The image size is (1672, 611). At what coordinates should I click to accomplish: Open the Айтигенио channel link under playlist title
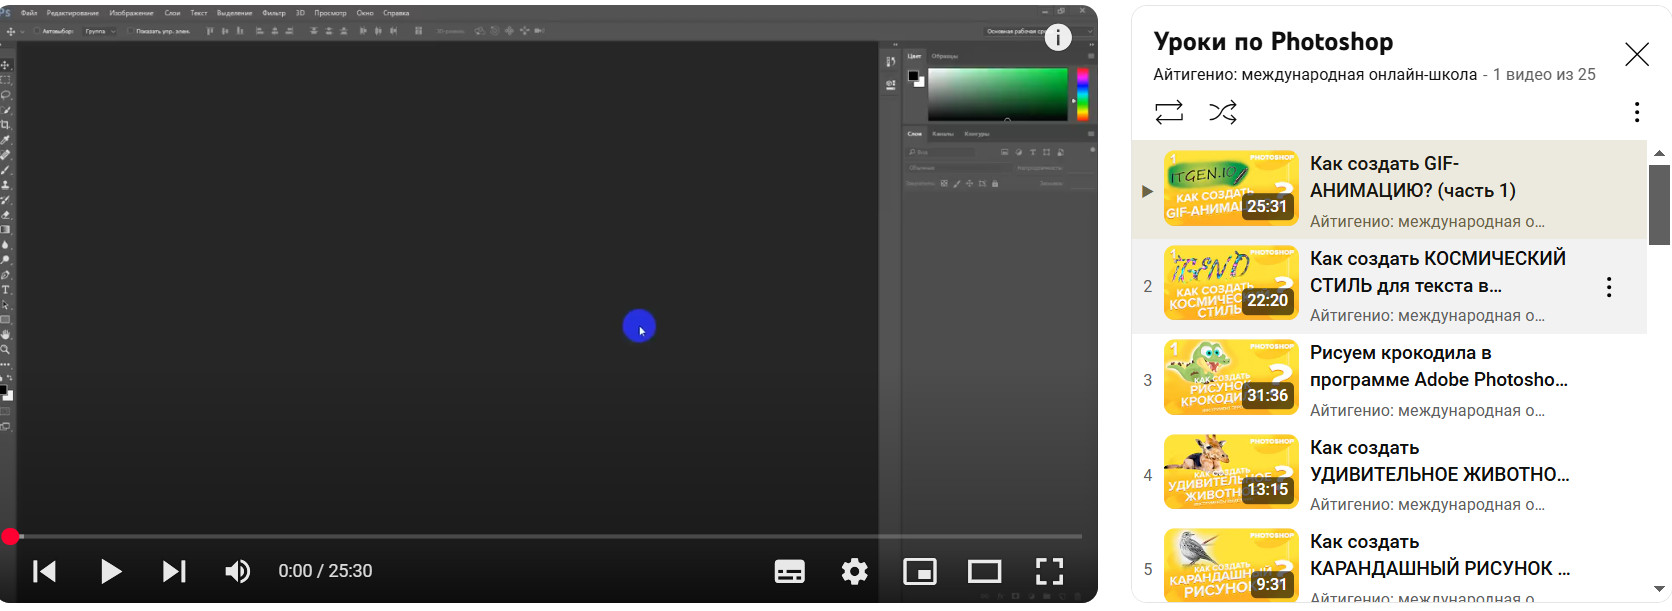(1315, 74)
